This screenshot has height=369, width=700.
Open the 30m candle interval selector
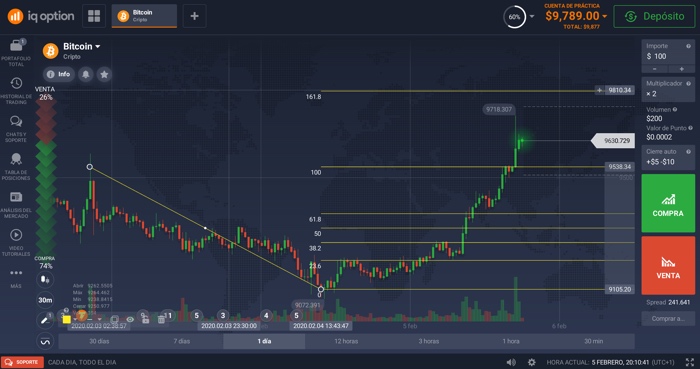pos(45,300)
